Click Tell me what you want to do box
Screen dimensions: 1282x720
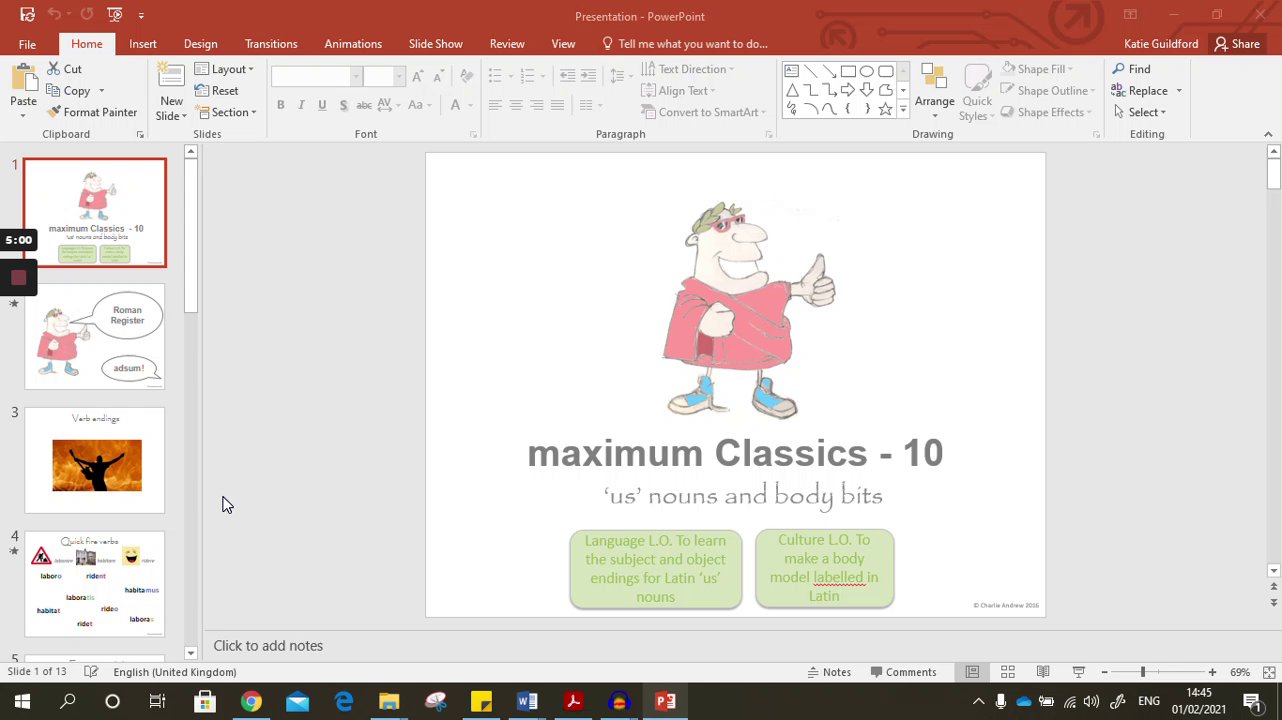pyautogui.click(x=685, y=44)
